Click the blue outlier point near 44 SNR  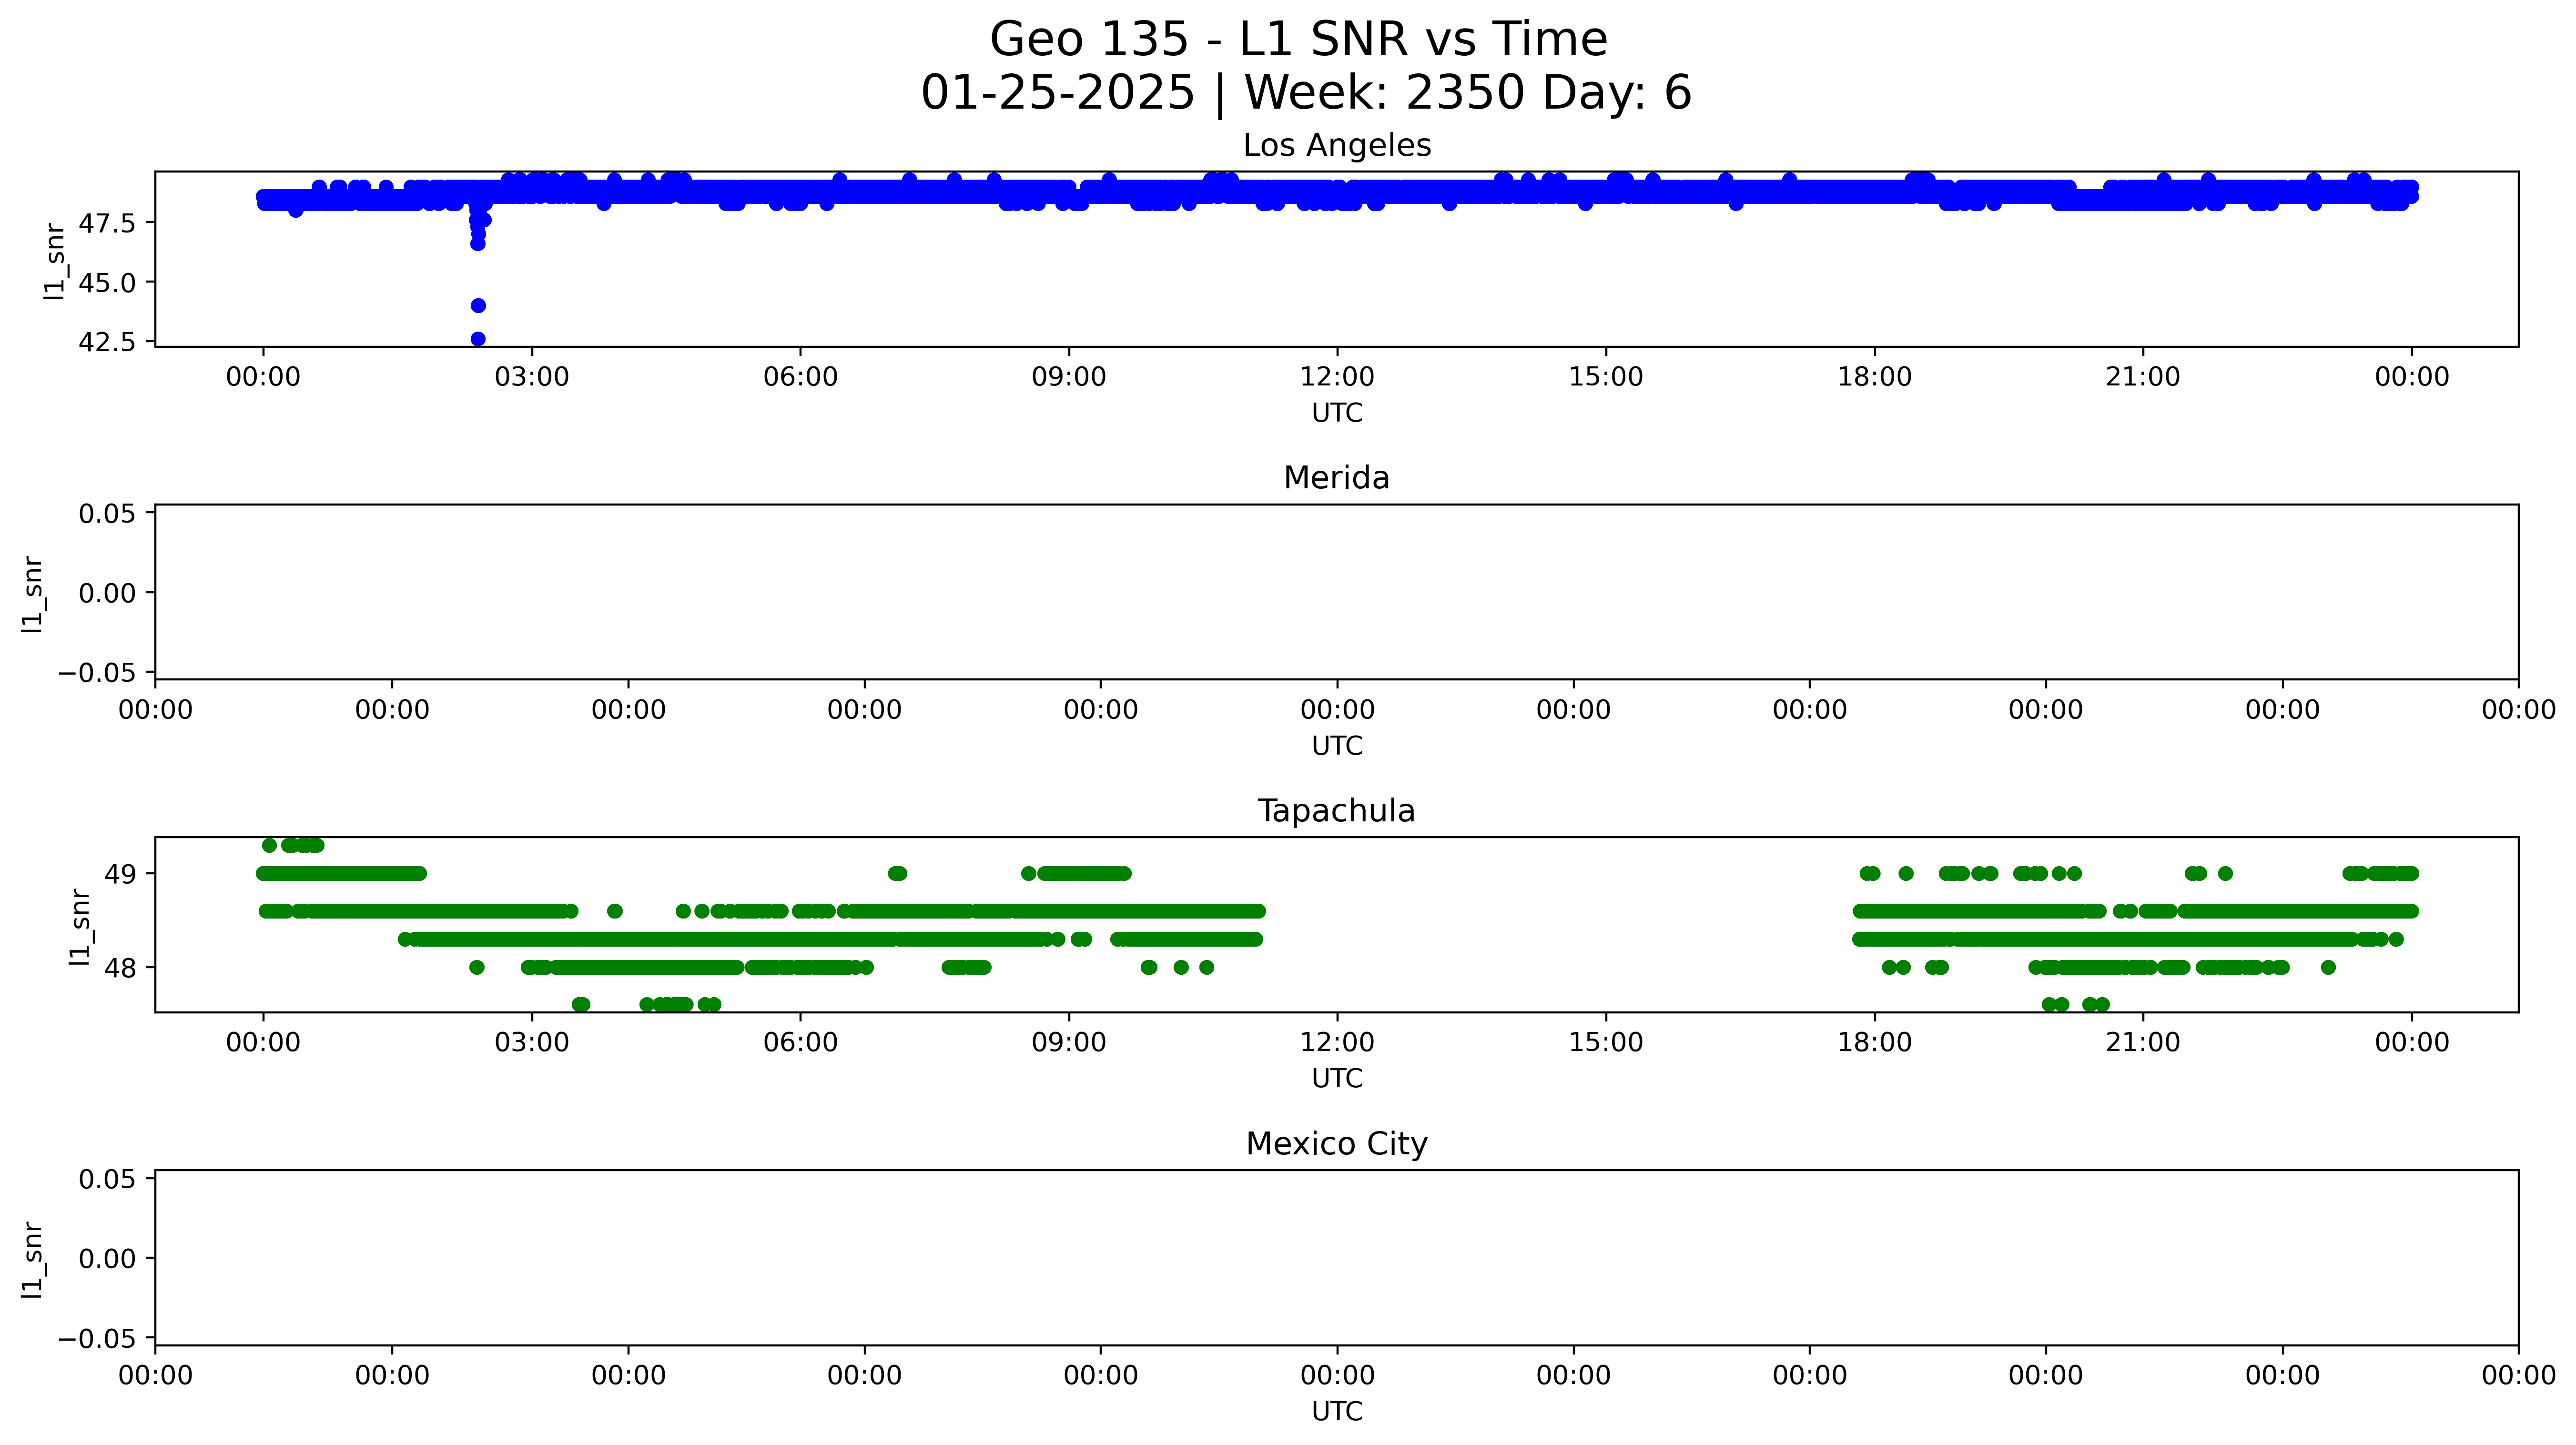coord(478,305)
